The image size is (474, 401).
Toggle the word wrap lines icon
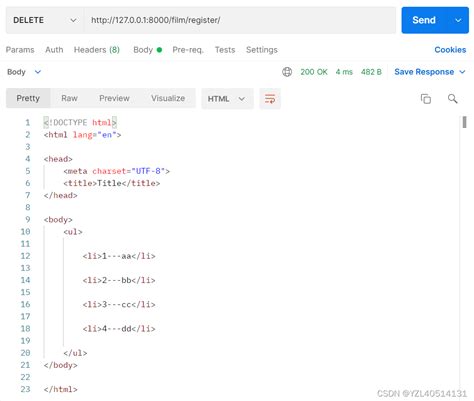pyautogui.click(x=270, y=99)
